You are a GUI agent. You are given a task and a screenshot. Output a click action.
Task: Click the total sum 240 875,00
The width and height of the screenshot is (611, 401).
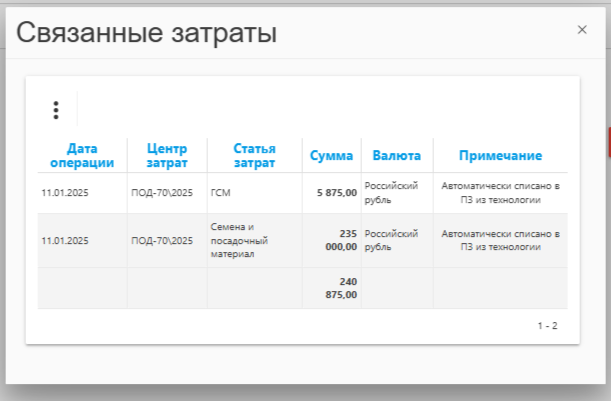[x=340, y=288]
